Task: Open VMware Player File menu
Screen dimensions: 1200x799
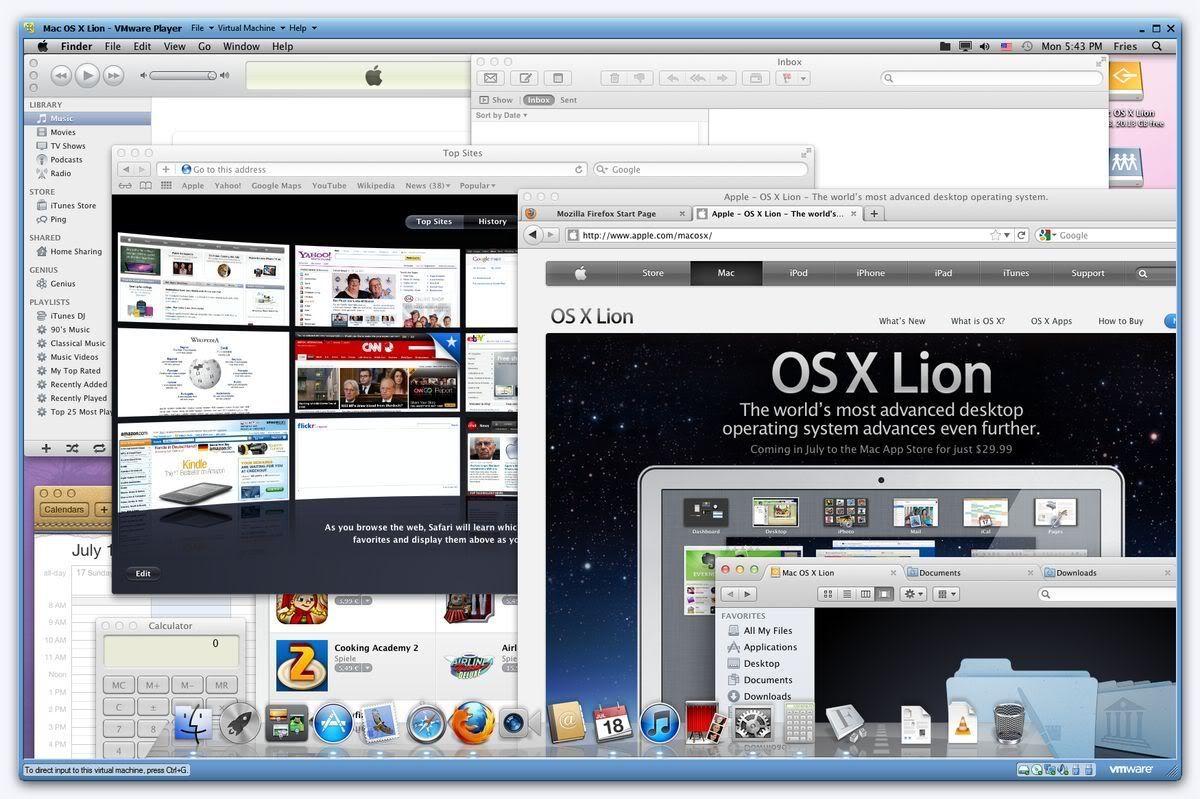Action: (x=201, y=28)
